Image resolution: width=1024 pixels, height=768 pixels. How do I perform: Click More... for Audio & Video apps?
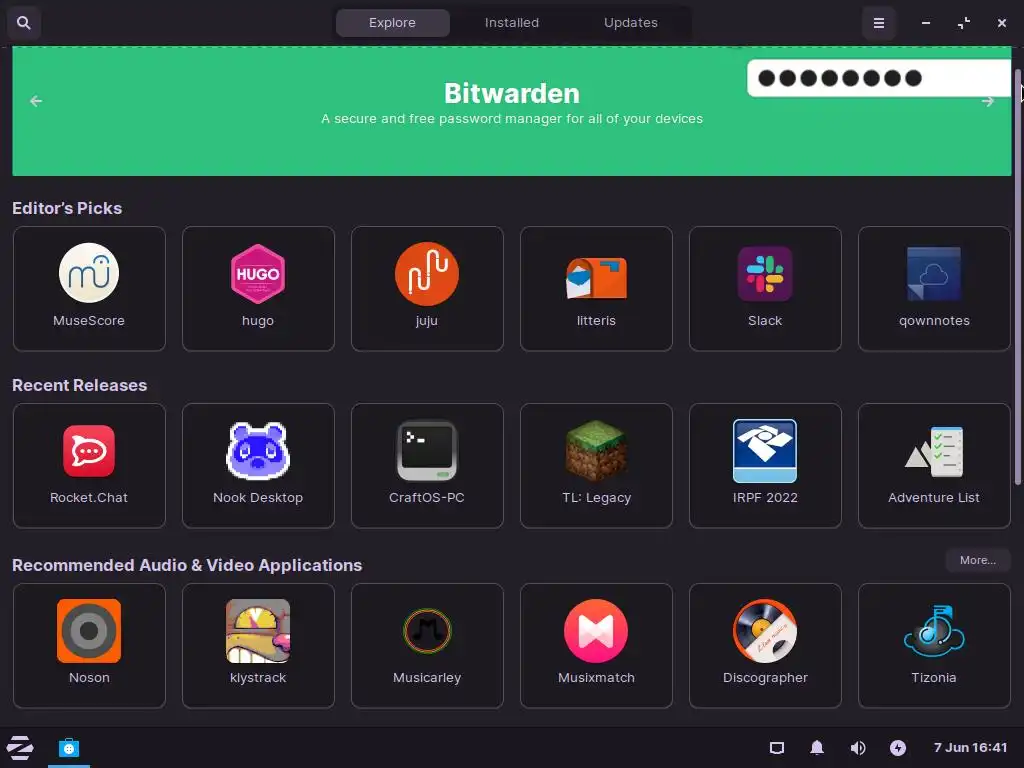coord(978,560)
